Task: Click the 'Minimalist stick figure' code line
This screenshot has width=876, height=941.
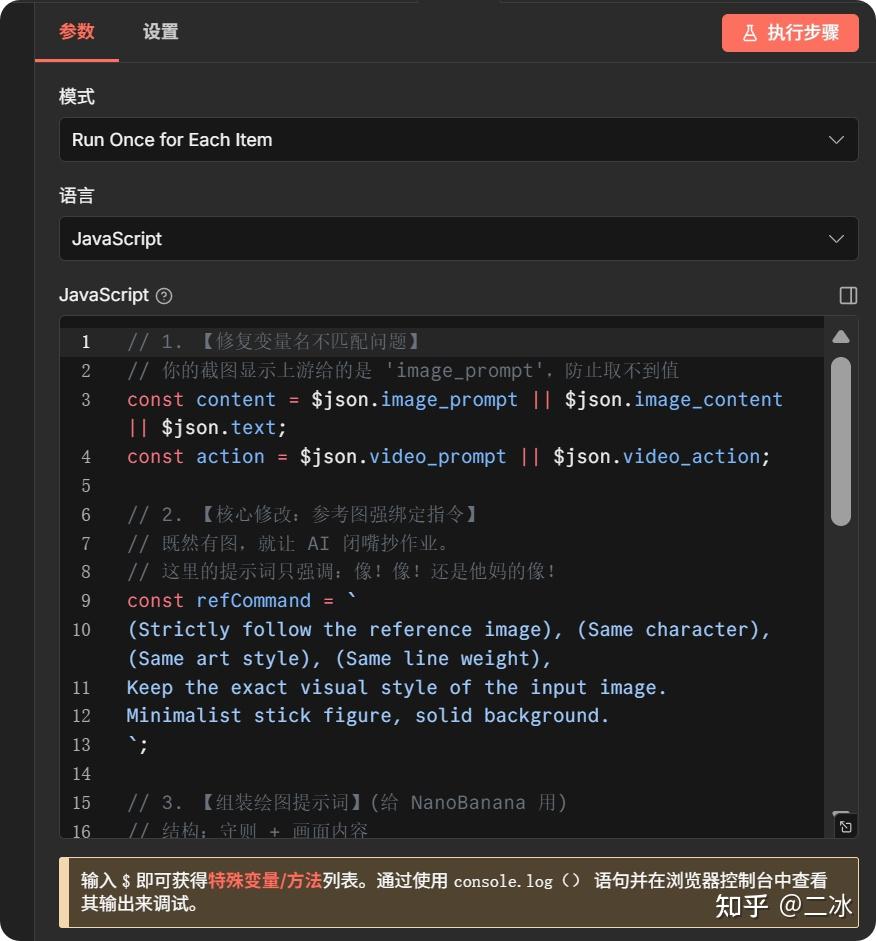Action: point(367,716)
